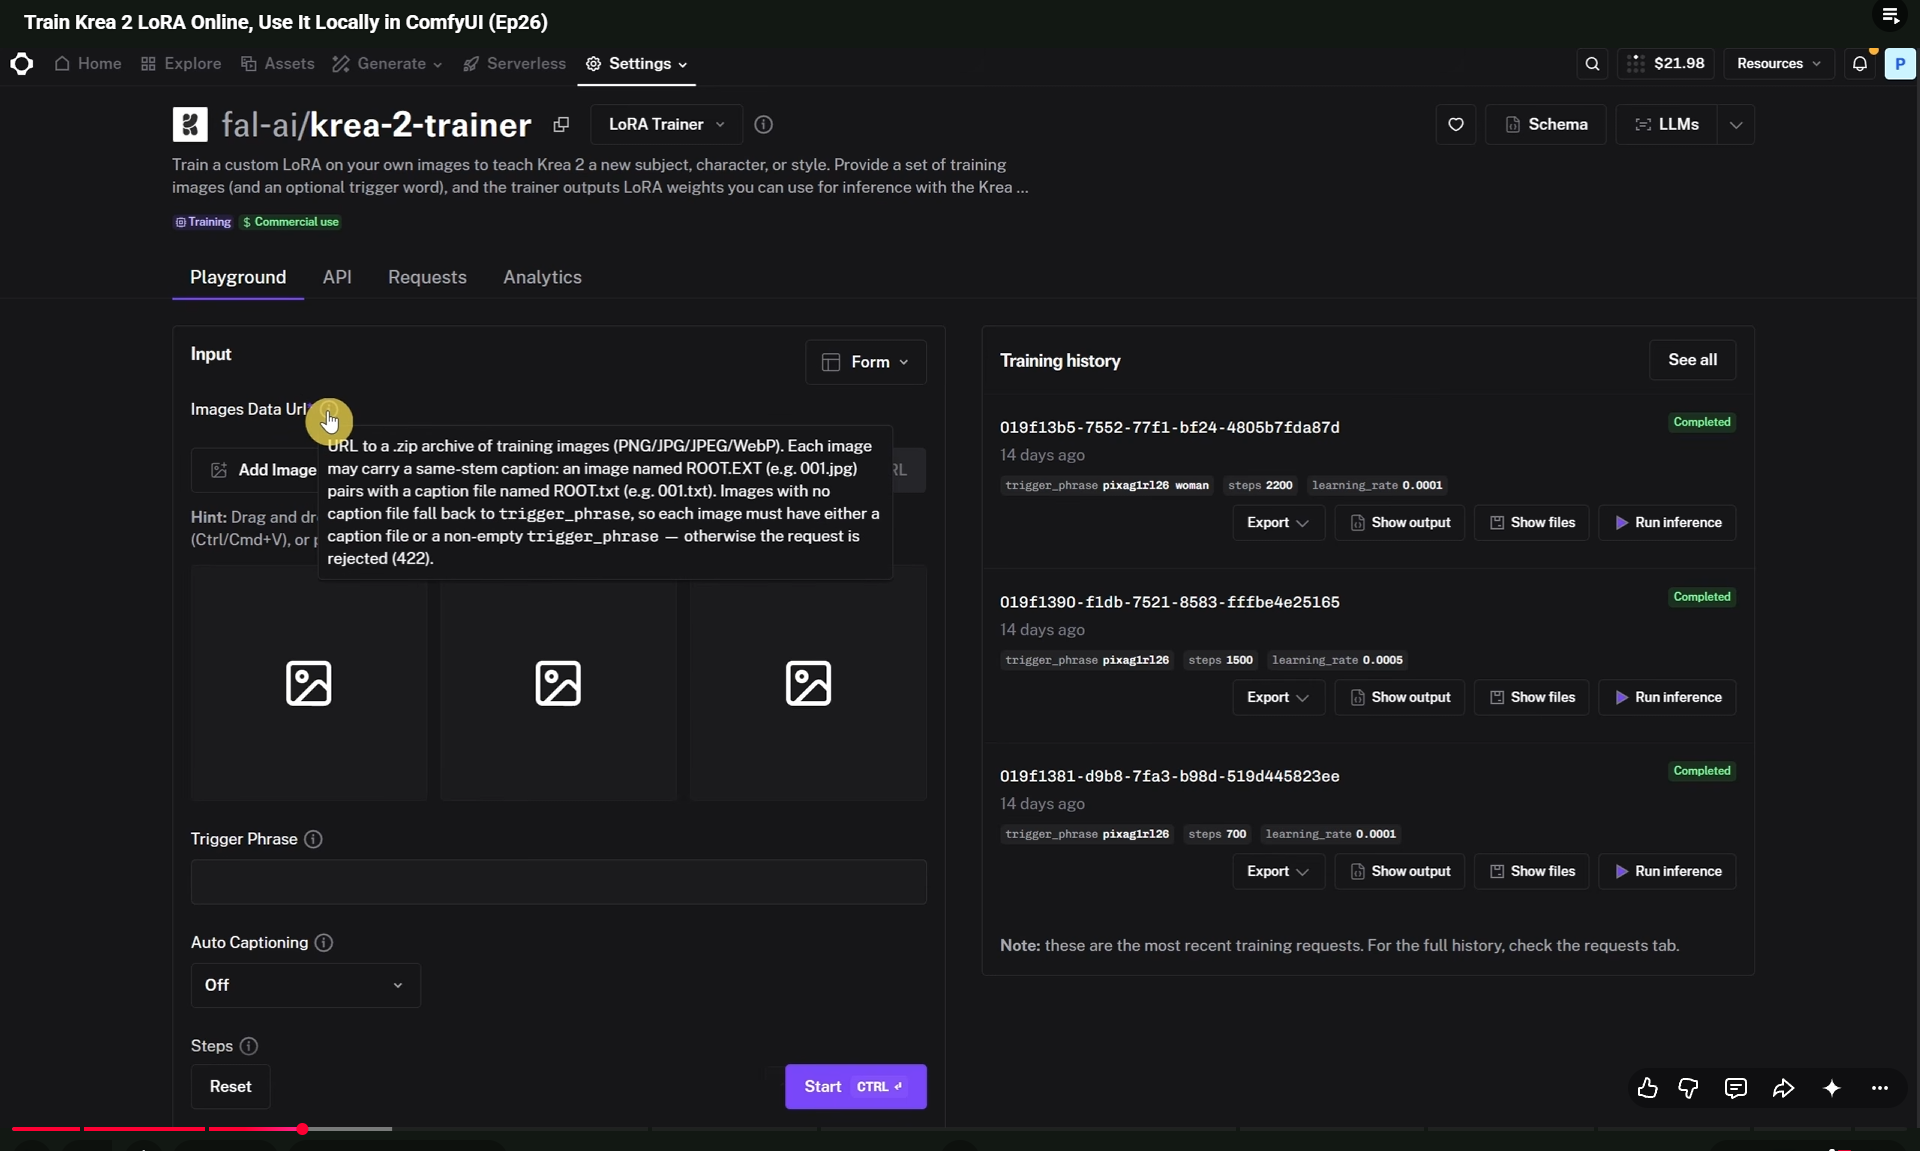This screenshot has width=1920, height=1151.
Task: Show output for run 019f13b5
Action: [1400, 523]
